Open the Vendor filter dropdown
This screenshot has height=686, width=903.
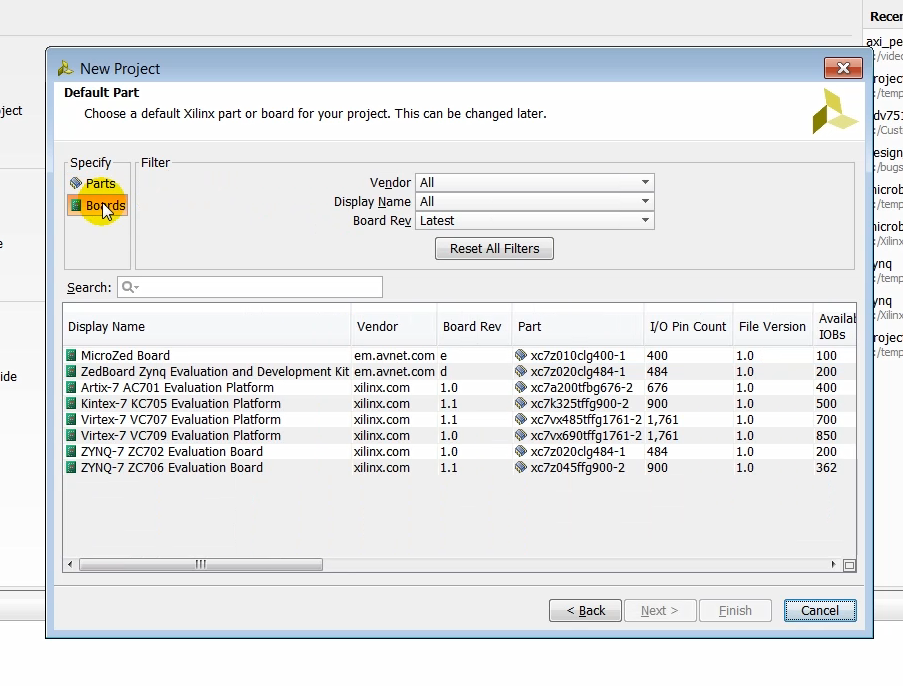point(535,183)
